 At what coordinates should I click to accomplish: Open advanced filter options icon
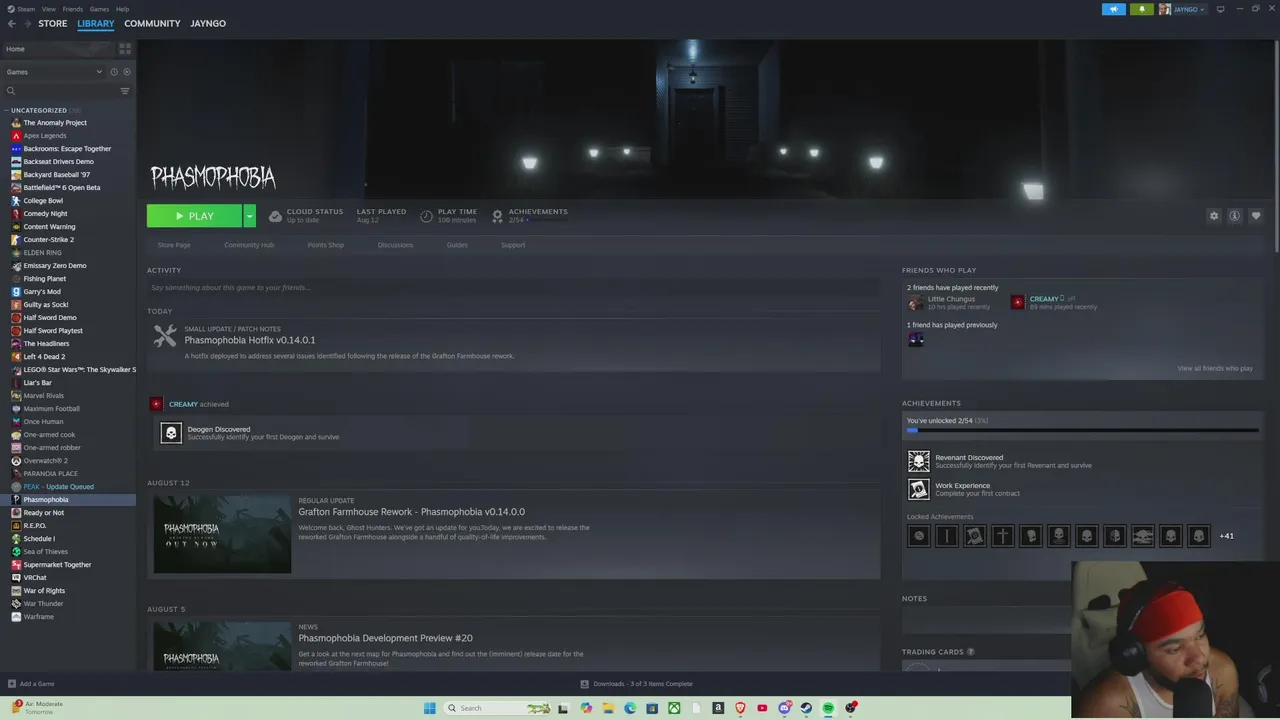tap(125, 91)
